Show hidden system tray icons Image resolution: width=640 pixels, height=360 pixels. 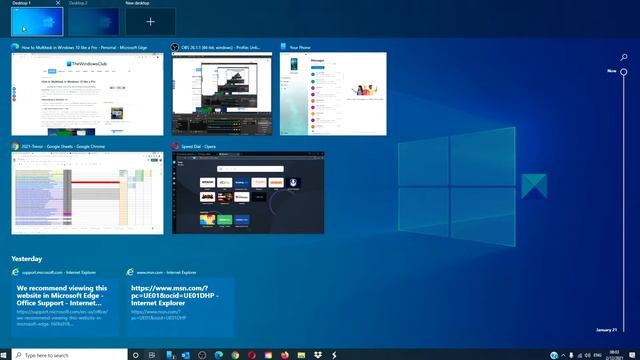click(563, 355)
